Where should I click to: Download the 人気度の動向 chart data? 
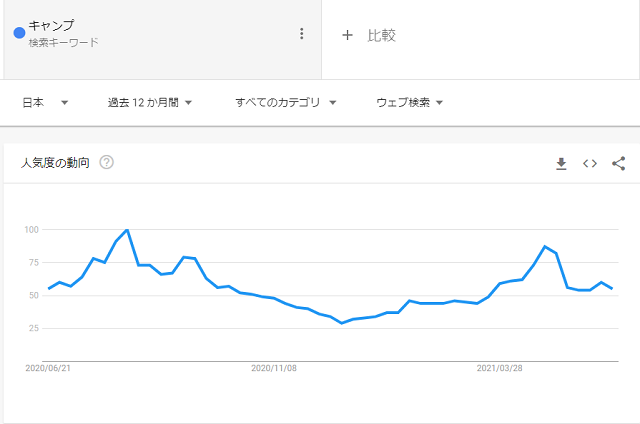click(x=561, y=164)
